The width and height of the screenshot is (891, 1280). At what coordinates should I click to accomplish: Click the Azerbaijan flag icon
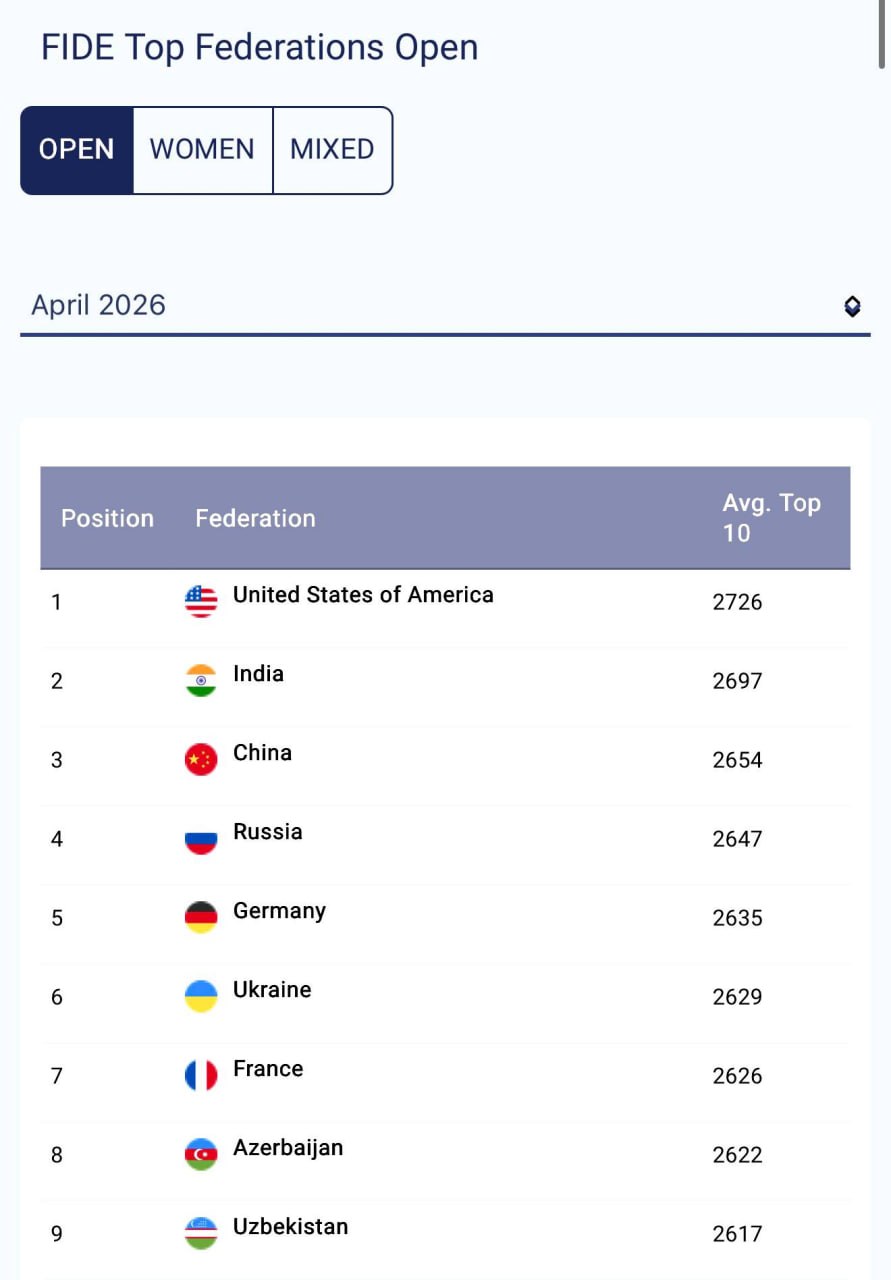click(201, 1154)
